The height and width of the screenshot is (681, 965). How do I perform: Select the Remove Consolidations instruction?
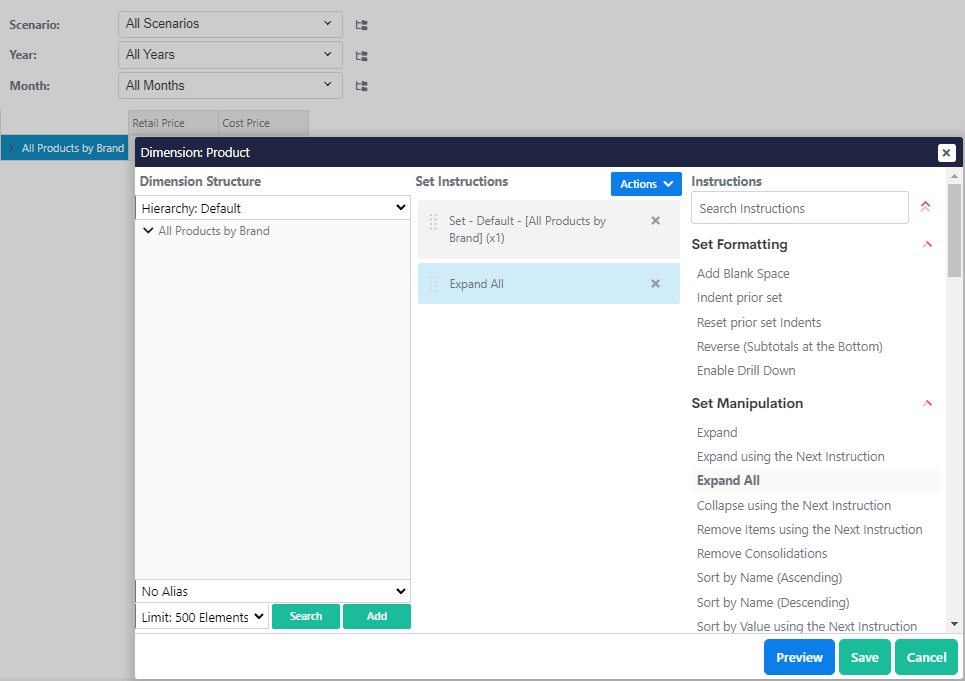762,554
